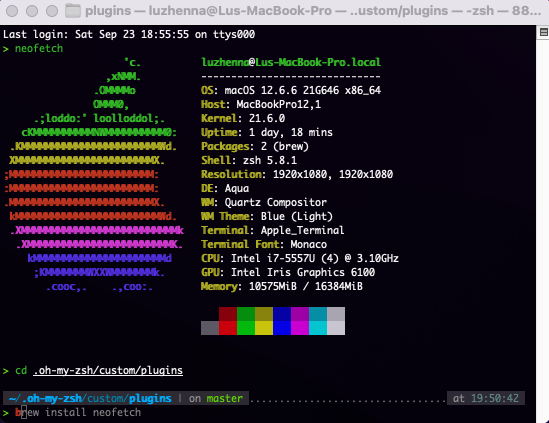Click the Apple logo ASCII art
The image size is (549, 423).
click(93, 174)
